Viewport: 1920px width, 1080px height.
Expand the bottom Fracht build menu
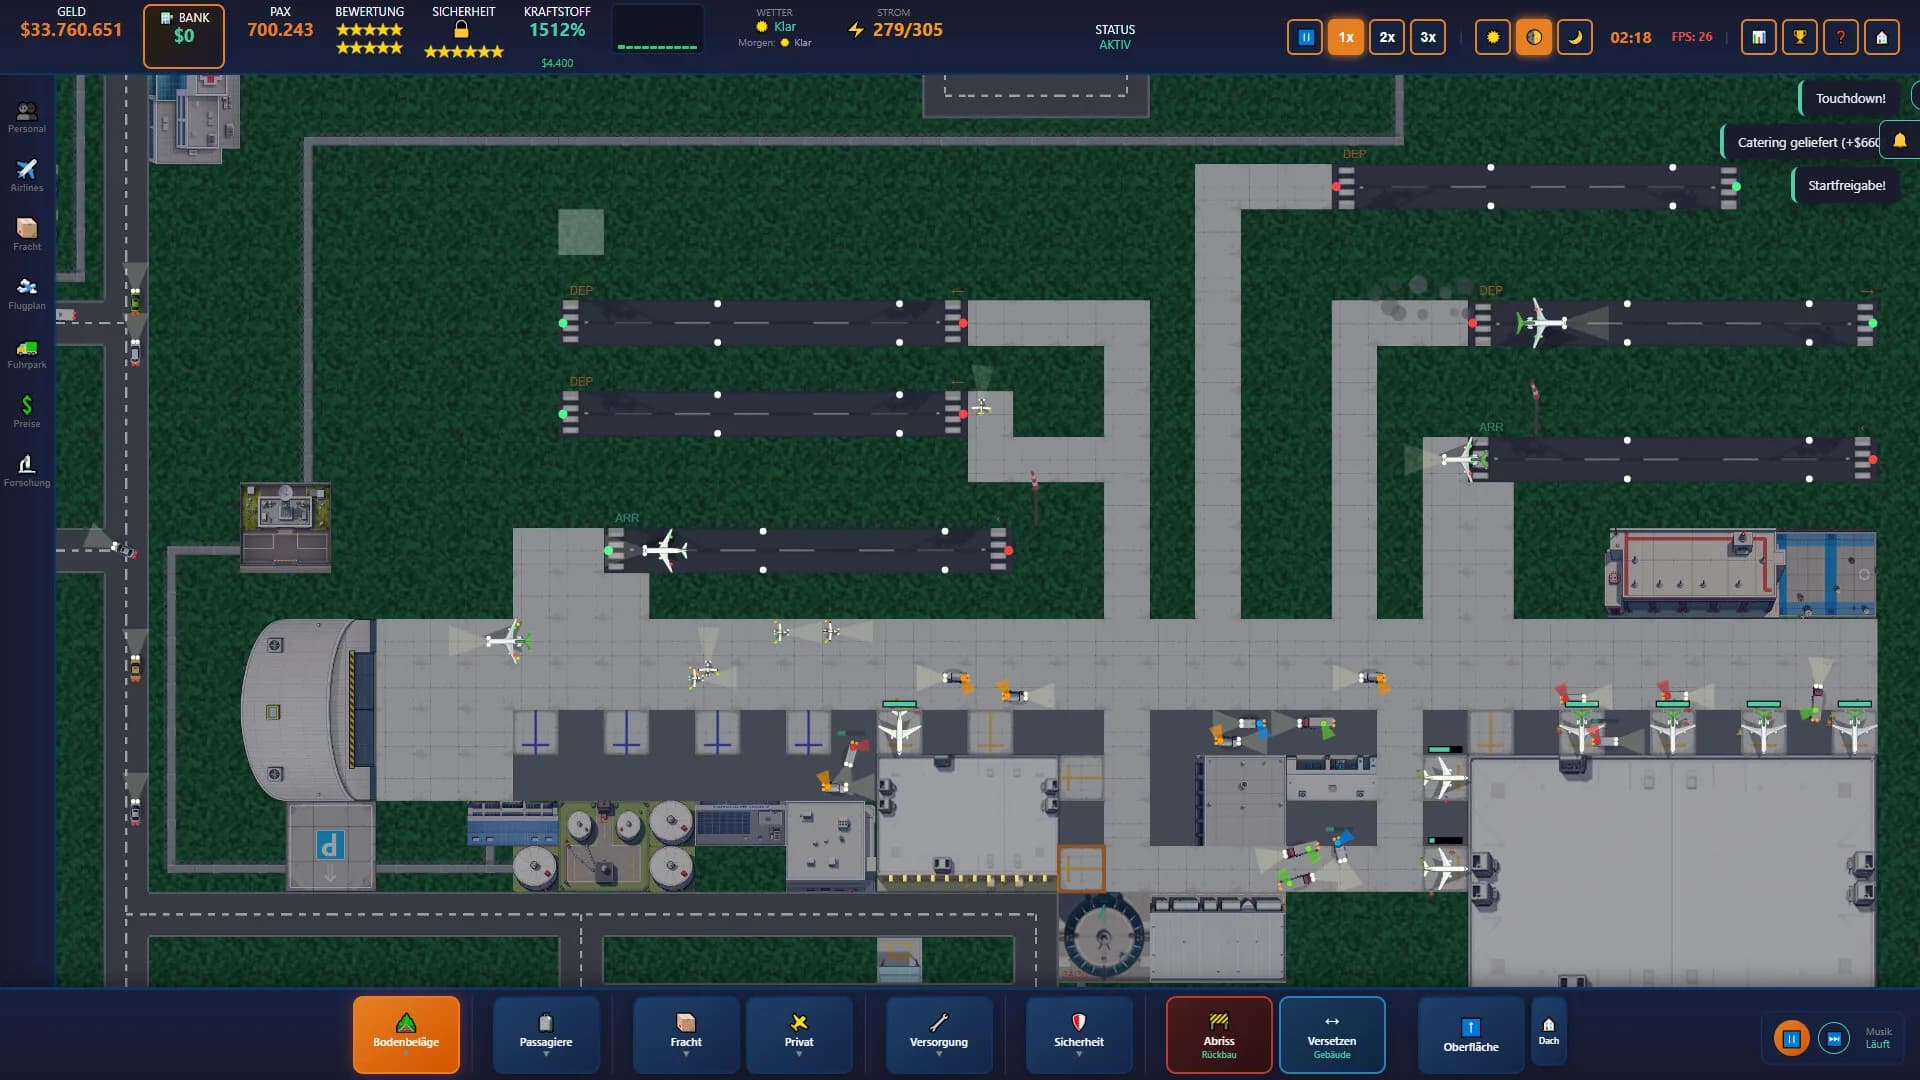pos(686,1034)
